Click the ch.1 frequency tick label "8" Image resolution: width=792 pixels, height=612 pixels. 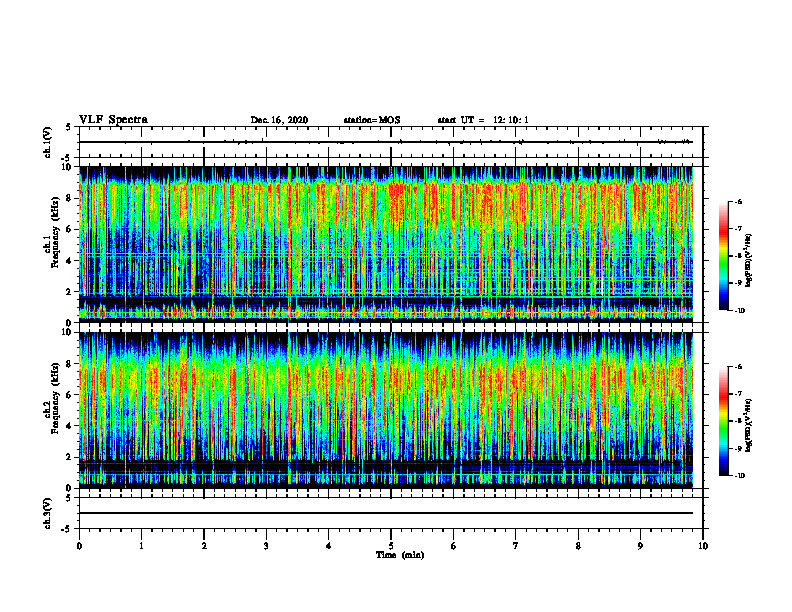tap(70, 198)
